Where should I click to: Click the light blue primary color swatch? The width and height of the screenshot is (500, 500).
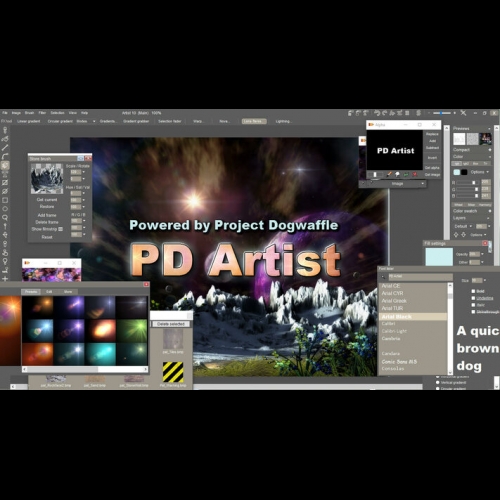pyautogui.click(x=456, y=172)
